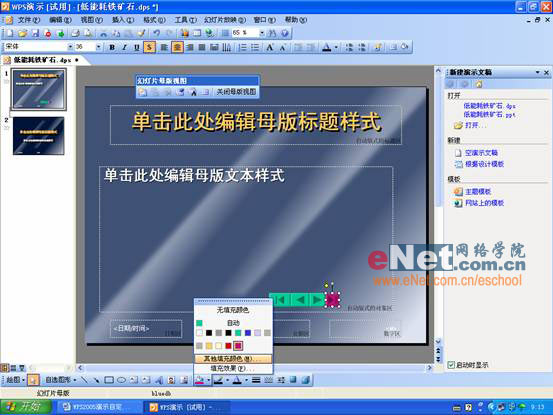Toggle text Shadow S button
The width and height of the screenshot is (553, 415).
(150, 47)
